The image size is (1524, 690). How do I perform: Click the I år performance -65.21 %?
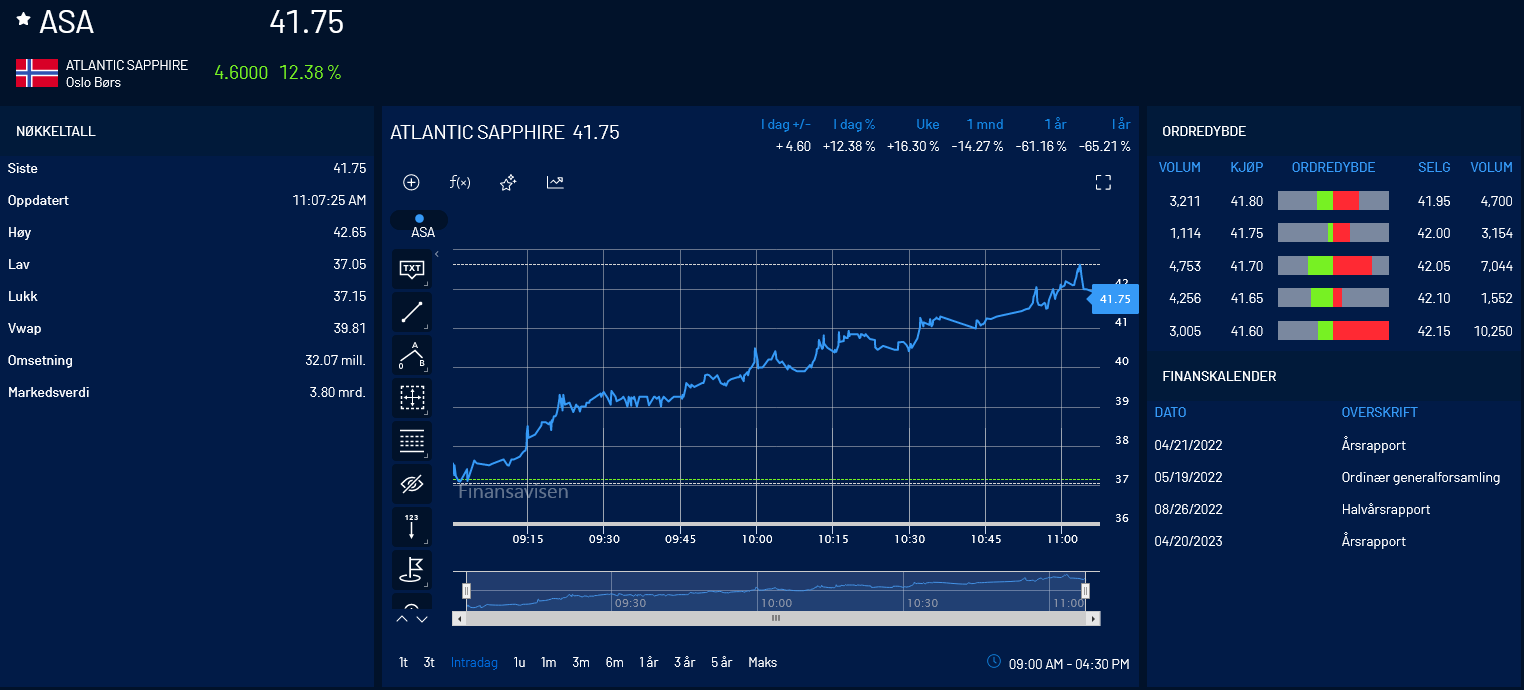click(x=1104, y=146)
